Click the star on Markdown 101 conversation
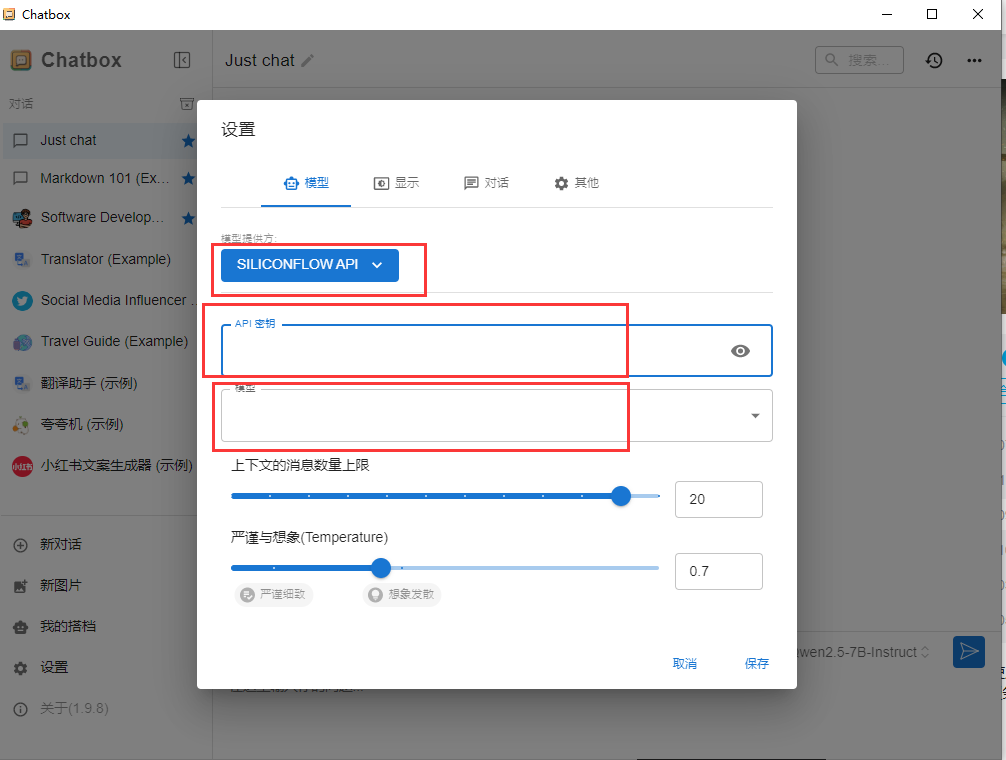This screenshot has width=1006, height=760. pos(188,178)
